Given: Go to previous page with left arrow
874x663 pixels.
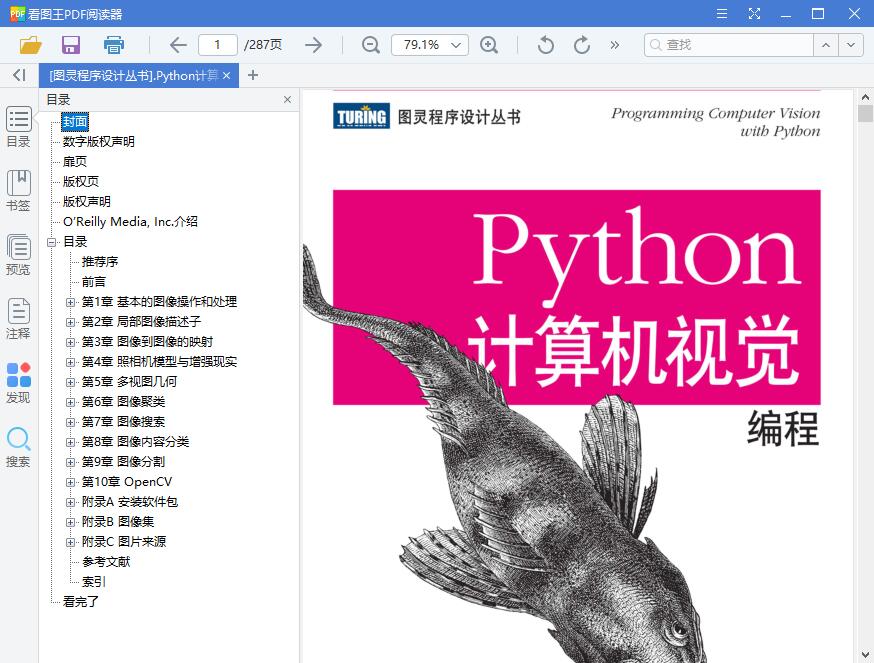Looking at the screenshot, I should [178, 45].
